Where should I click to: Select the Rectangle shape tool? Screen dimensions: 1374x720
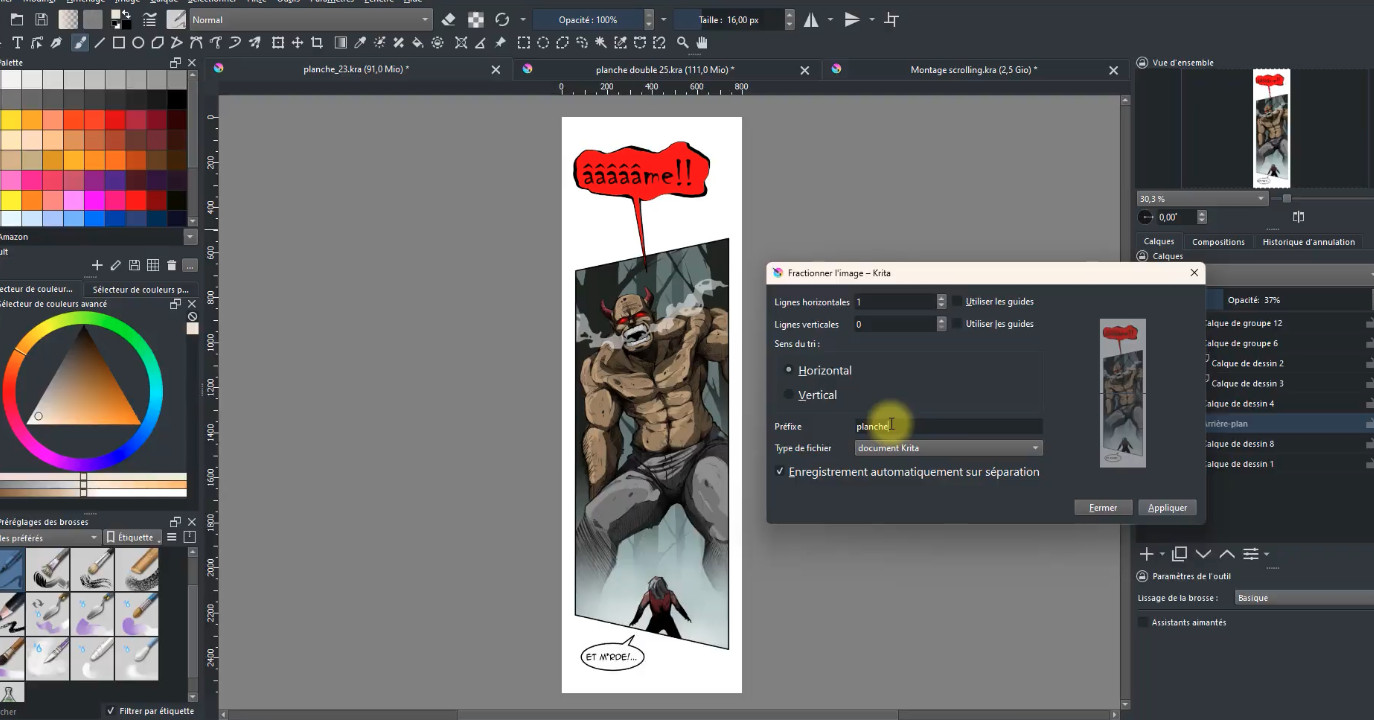pyautogui.click(x=118, y=43)
